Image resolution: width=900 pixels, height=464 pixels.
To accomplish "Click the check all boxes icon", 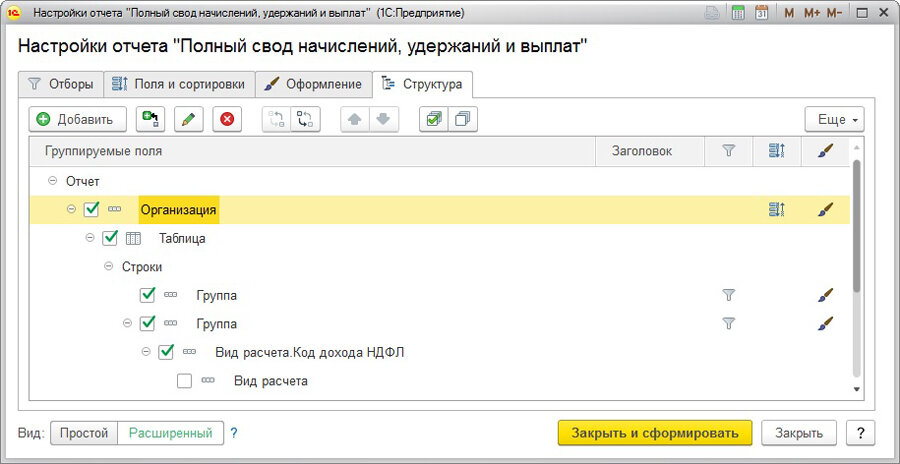I will [x=434, y=119].
